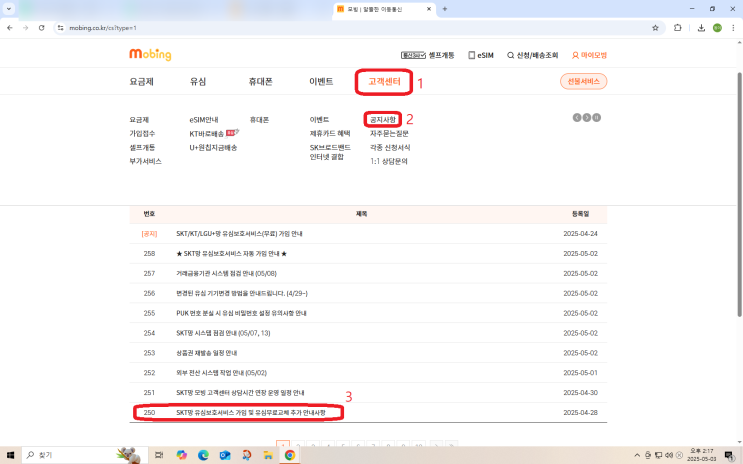Select 가입접수 in the submenu
Screen dimensions: 743x464
coord(142,134)
